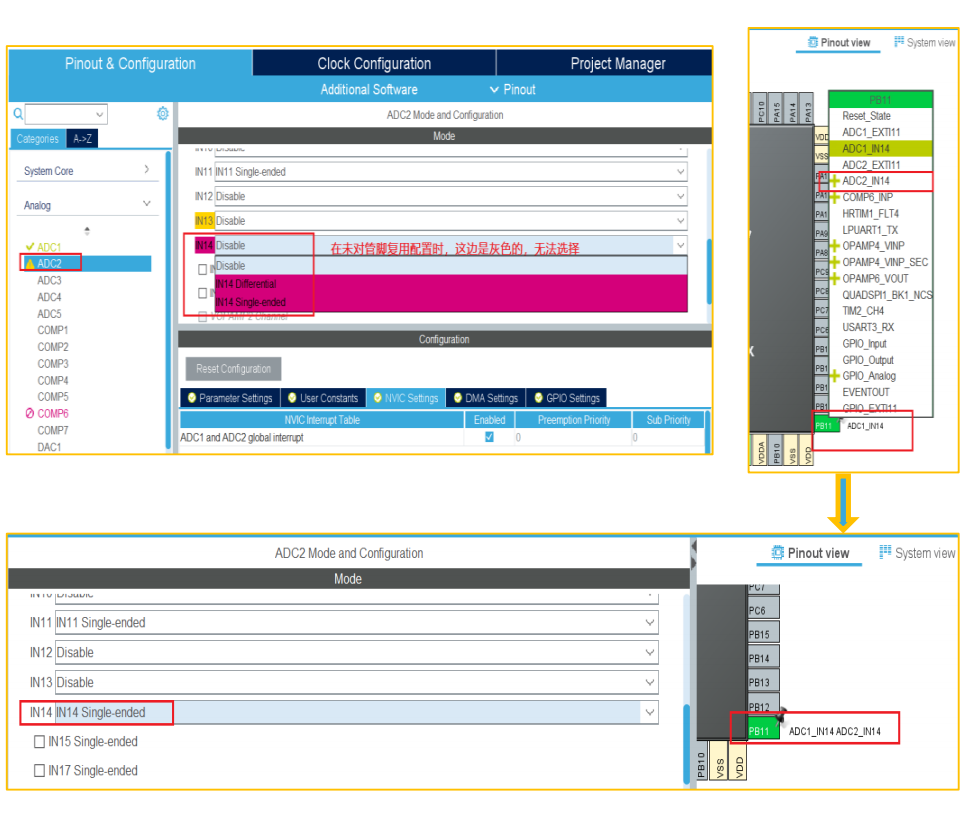This screenshot has width=971, height=823.
Task: Open the NVIC Settings tab
Action: pyautogui.click(x=406, y=398)
